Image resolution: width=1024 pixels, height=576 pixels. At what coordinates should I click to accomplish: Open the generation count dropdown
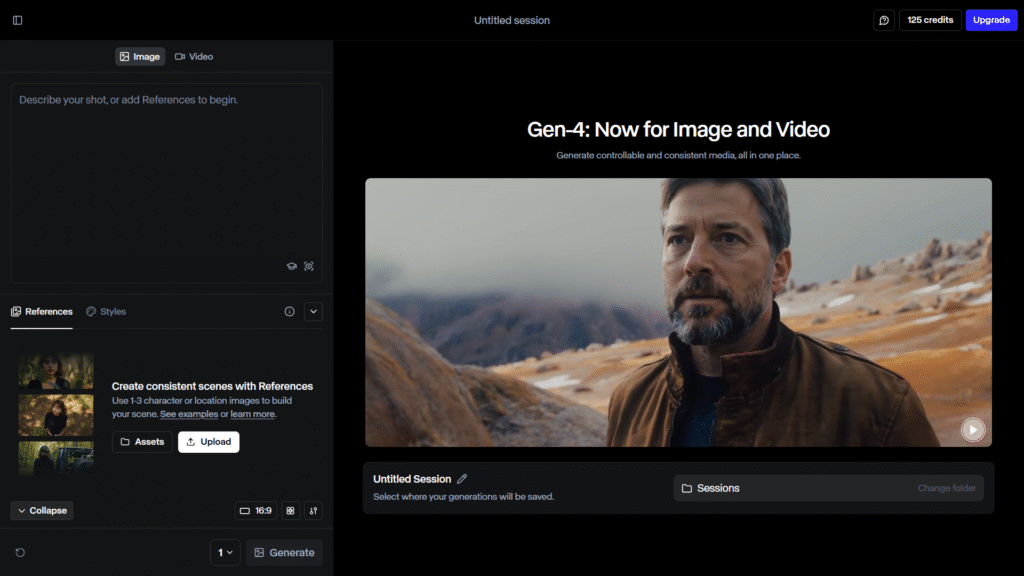click(225, 552)
